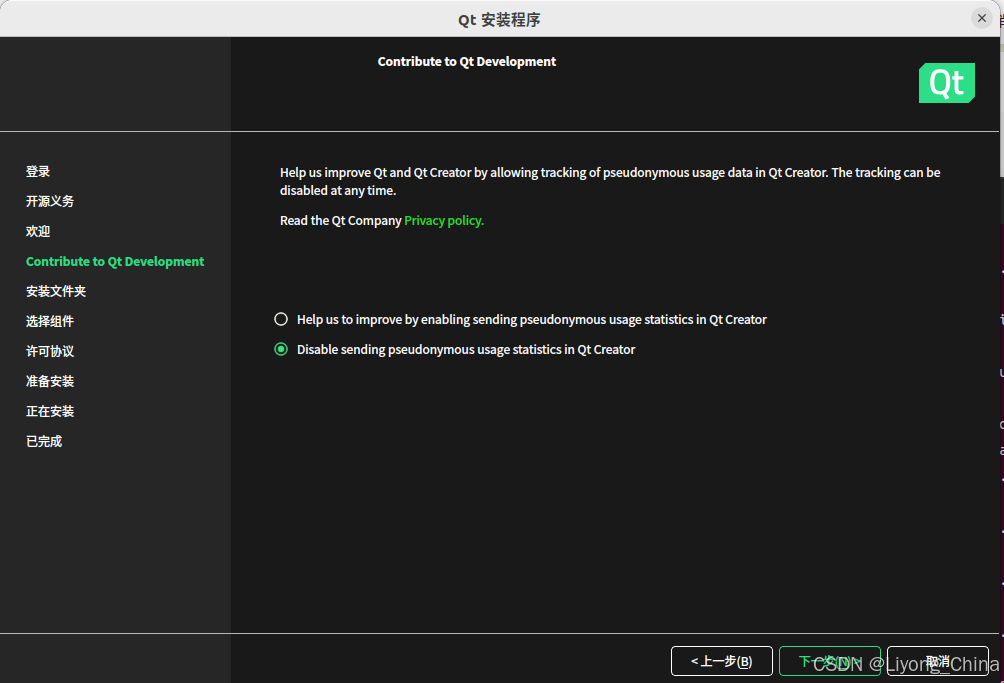Select the 许可协议 step in the sidebar
Screen dimensions: 1004x683
tap(50, 351)
